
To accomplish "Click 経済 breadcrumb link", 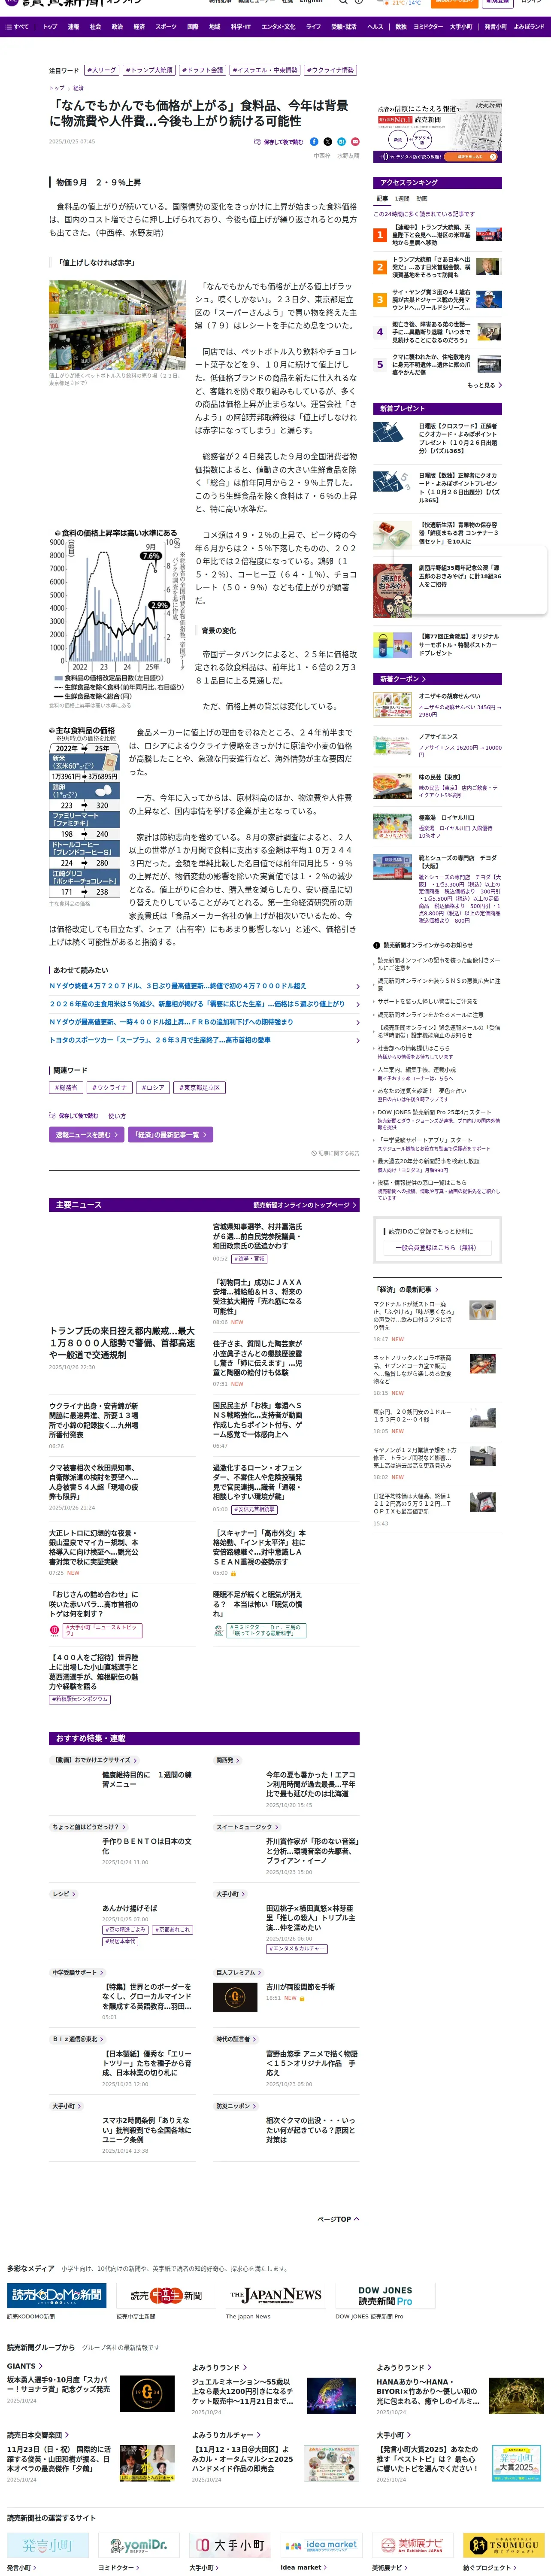I will point(78,88).
